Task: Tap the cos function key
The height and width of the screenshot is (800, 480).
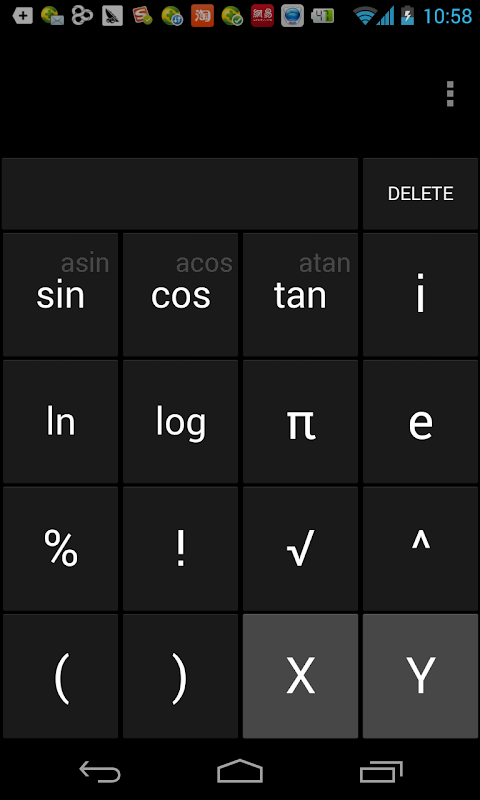Action: click(181, 294)
